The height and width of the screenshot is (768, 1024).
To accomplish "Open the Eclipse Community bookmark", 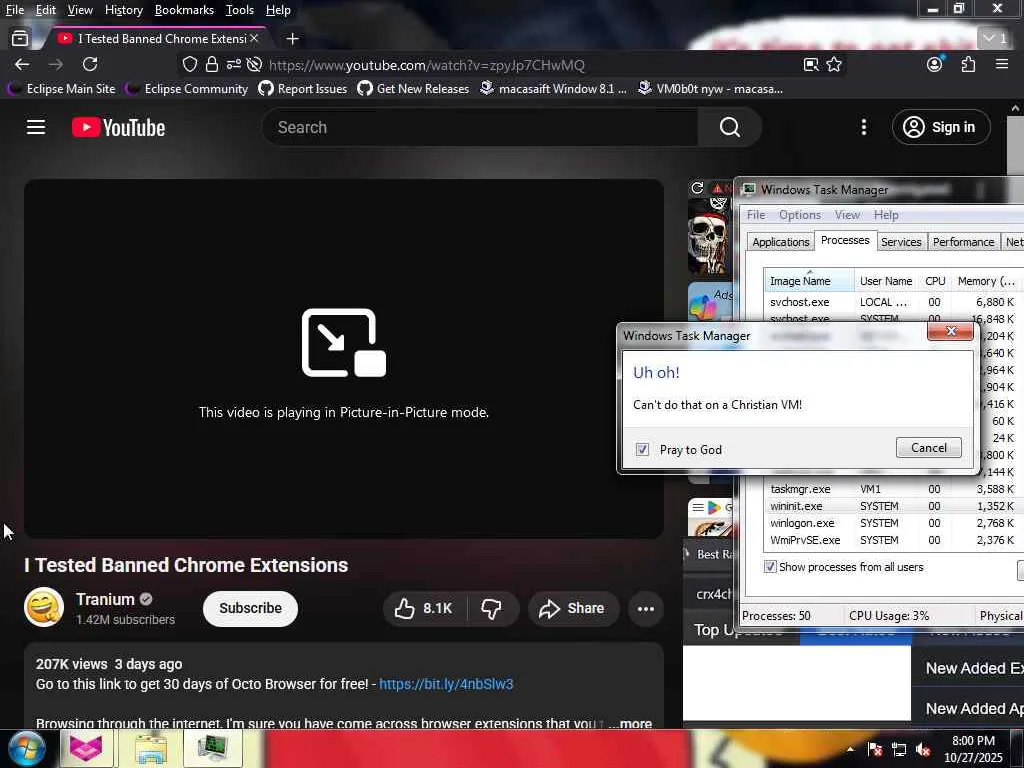I will [x=187, y=89].
